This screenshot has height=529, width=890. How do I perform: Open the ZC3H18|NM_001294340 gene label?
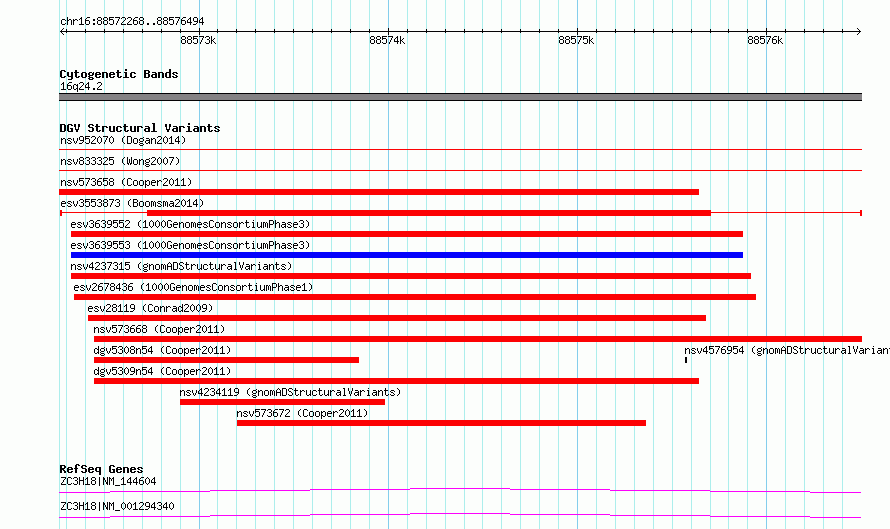(117, 506)
